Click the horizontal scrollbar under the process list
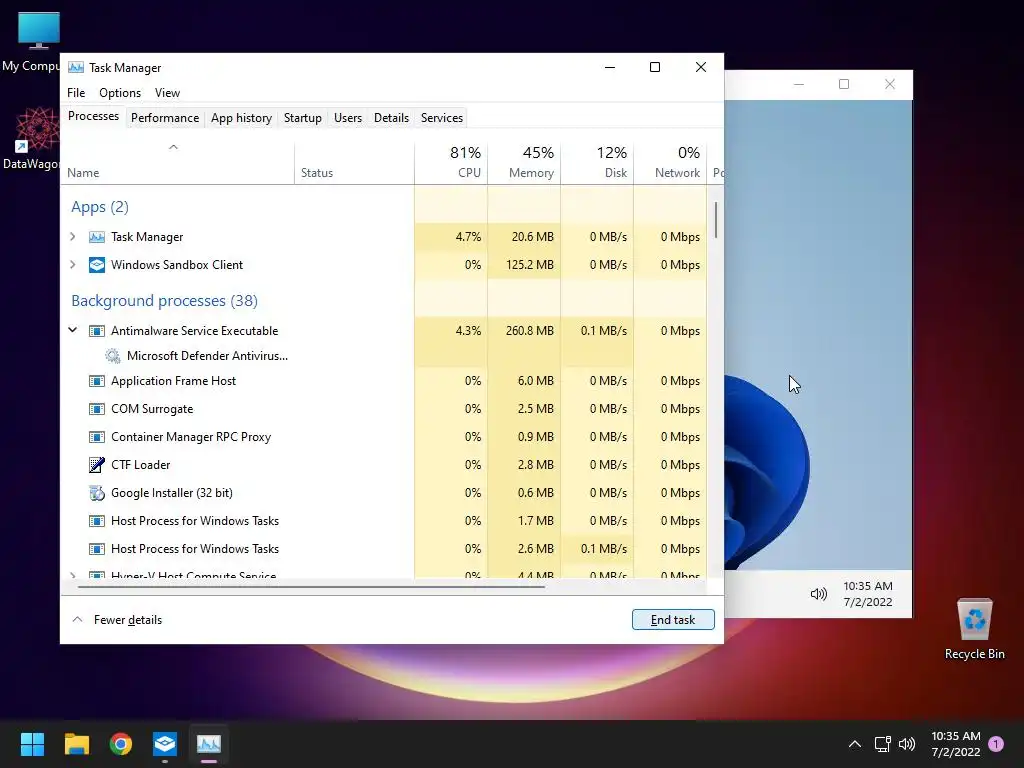Image resolution: width=1024 pixels, height=768 pixels. pyautogui.click(x=311, y=586)
